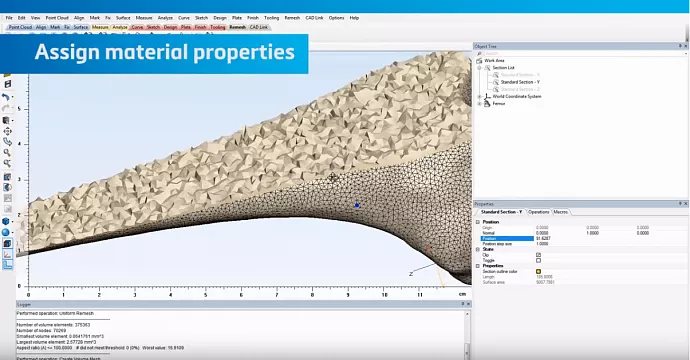Open the Point Cloud menu
This screenshot has width=690, height=360.
click(x=57, y=18)
